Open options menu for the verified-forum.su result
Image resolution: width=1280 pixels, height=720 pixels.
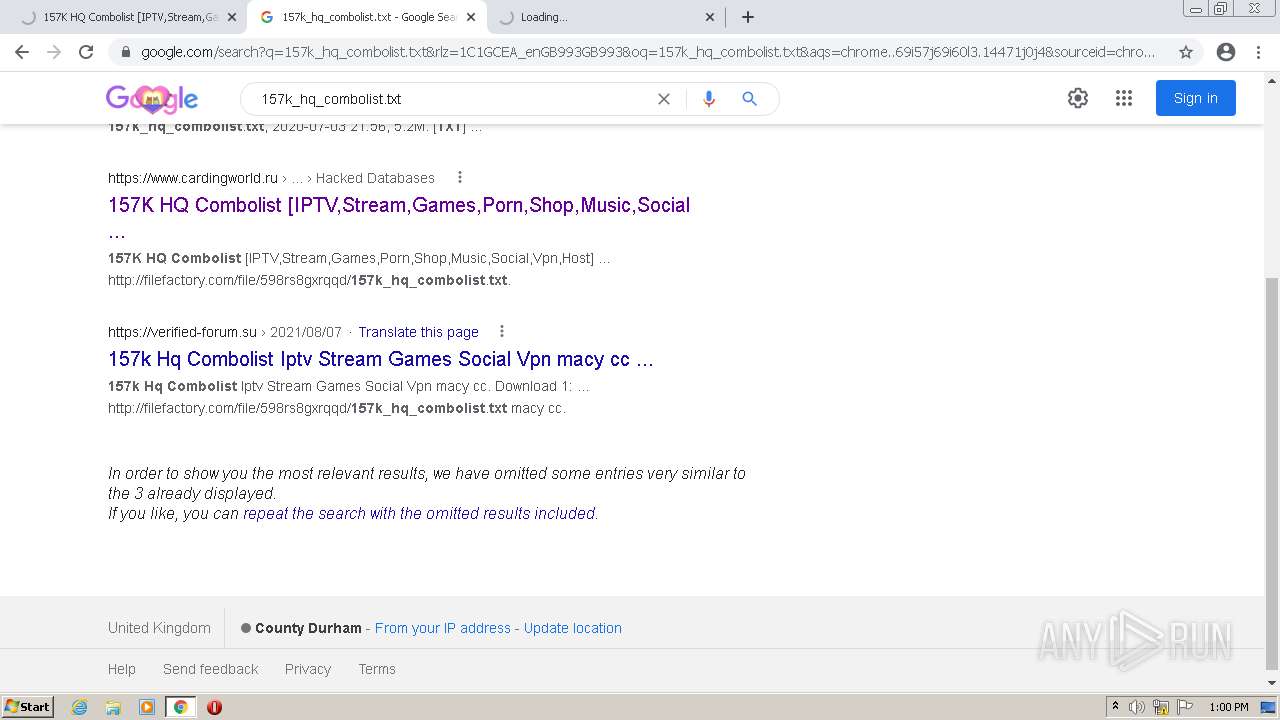(502, 332)
